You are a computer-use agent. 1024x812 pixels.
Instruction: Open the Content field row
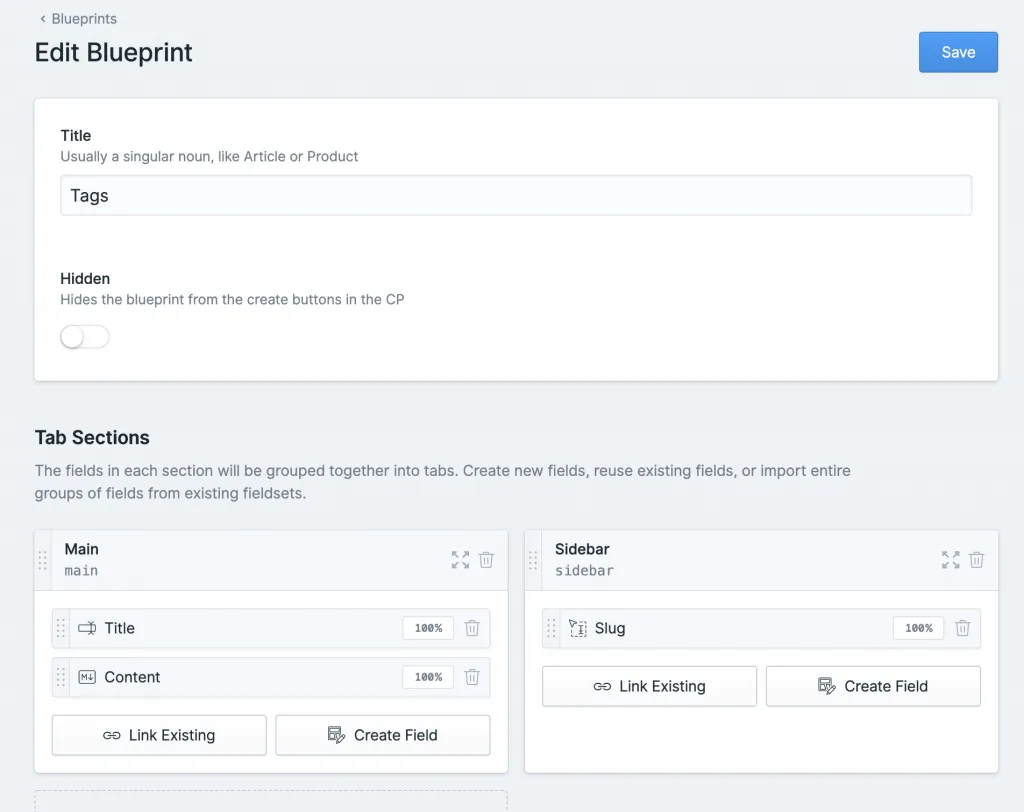pyautogui.click(x=271, y=677)
